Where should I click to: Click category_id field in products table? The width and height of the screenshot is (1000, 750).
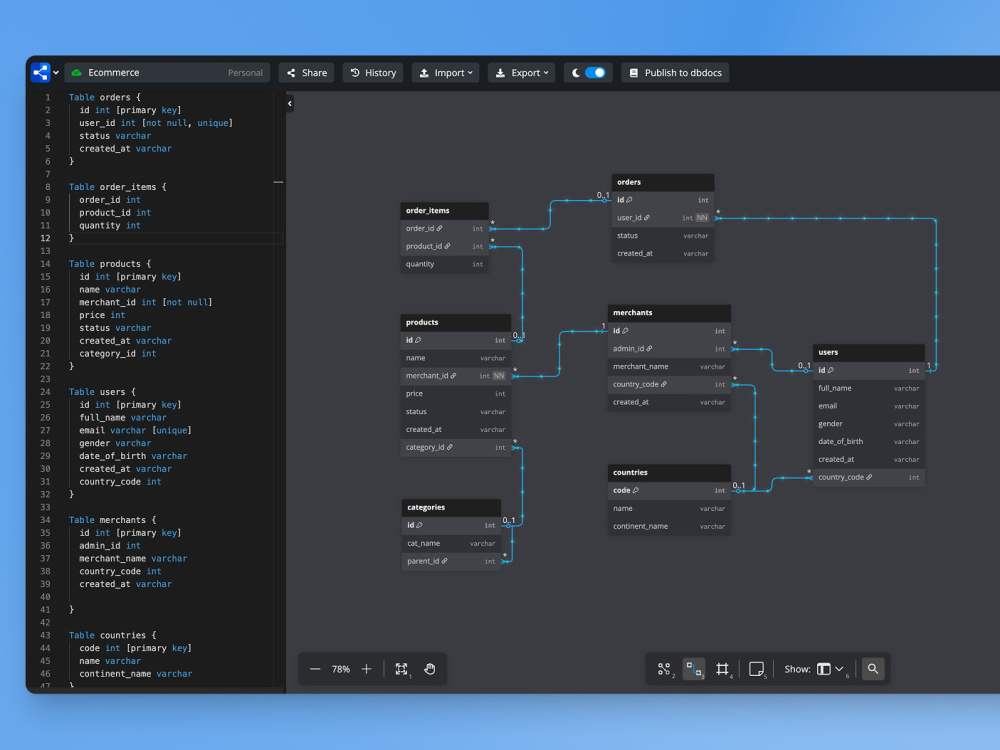(x=455, y=447)
